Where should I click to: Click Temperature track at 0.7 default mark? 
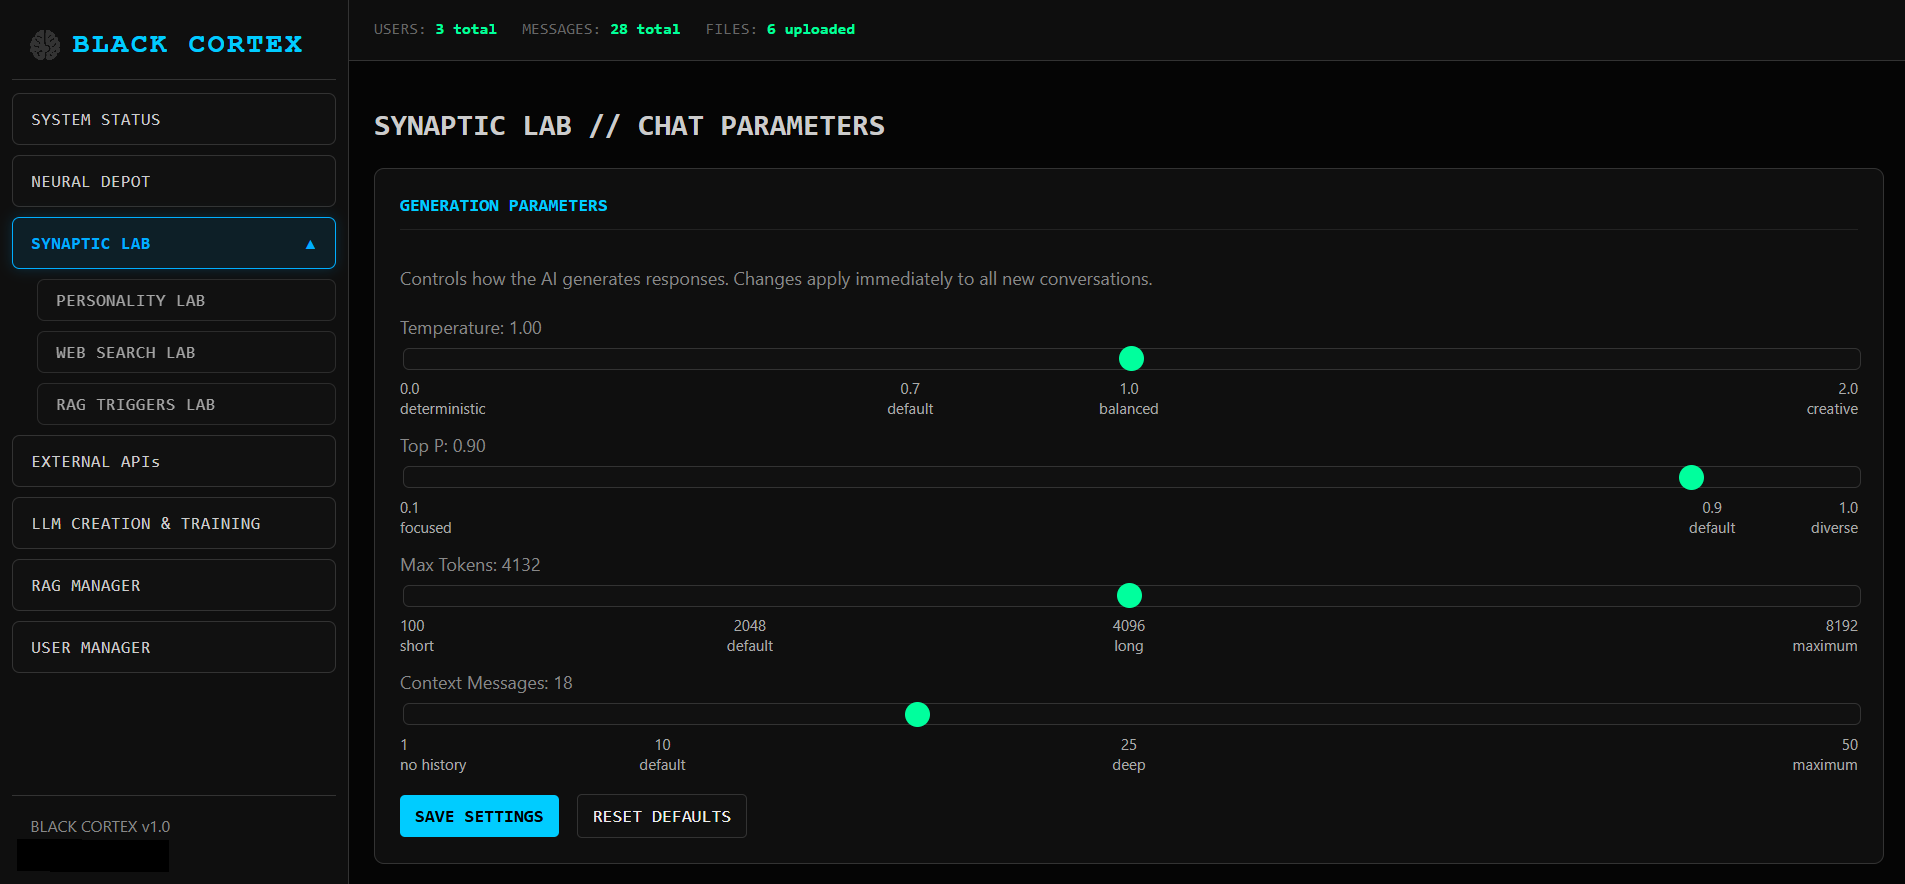(x=912, y=359)
